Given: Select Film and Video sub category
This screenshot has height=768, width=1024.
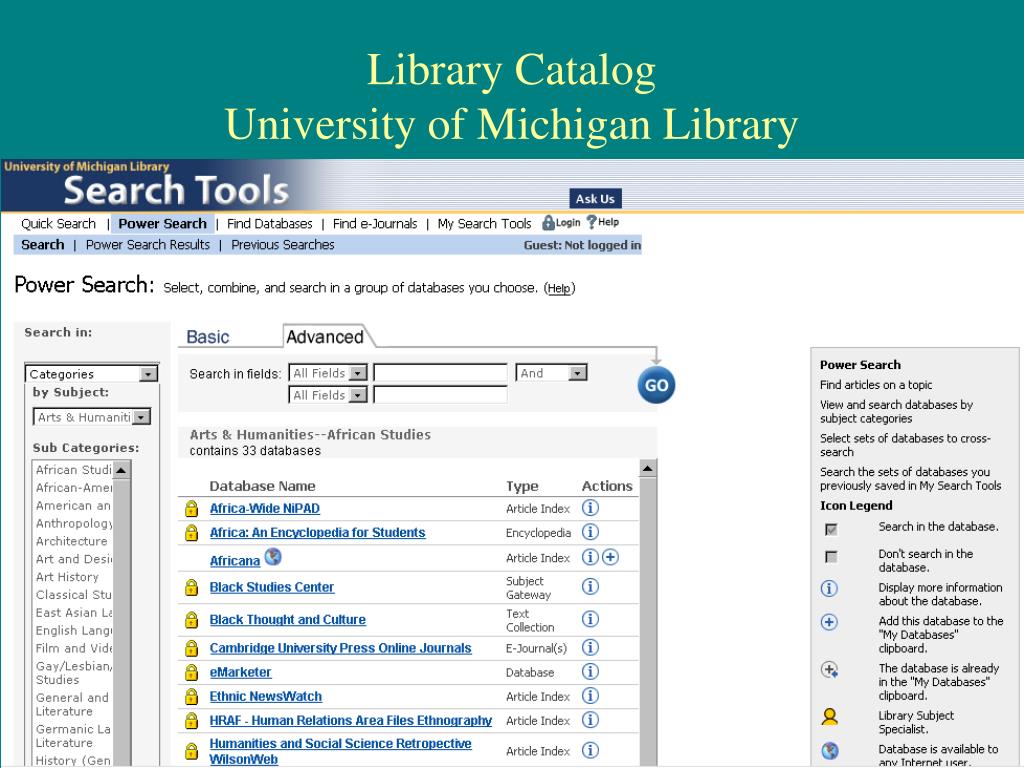Looking at the screenshot, I should click(x=74, y=648).
